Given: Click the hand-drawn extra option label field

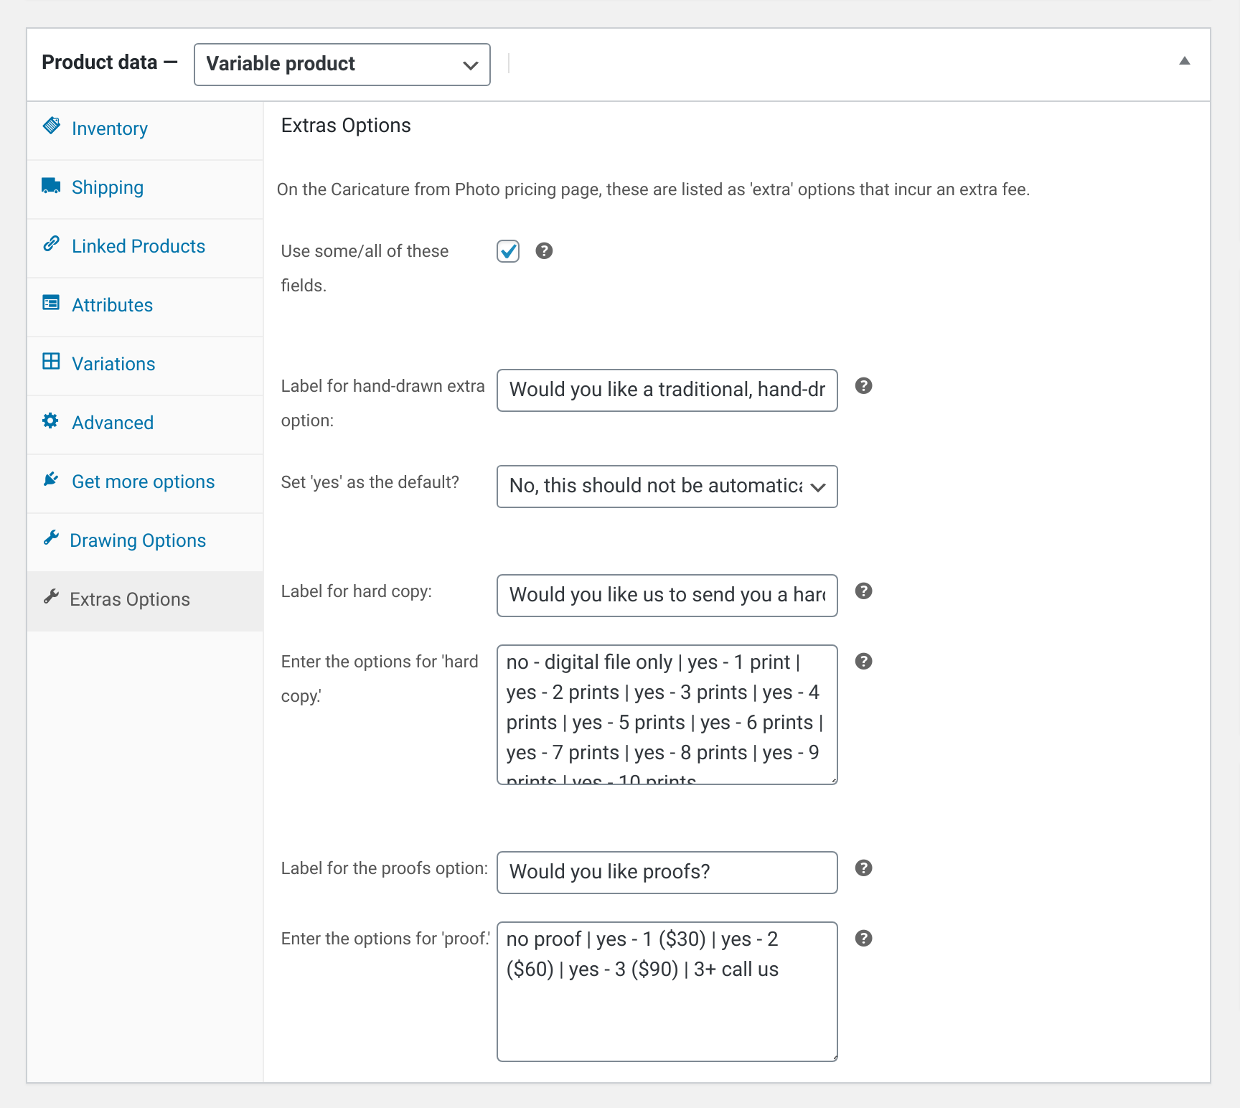Looking at the screenshot, I should (667, 390).
